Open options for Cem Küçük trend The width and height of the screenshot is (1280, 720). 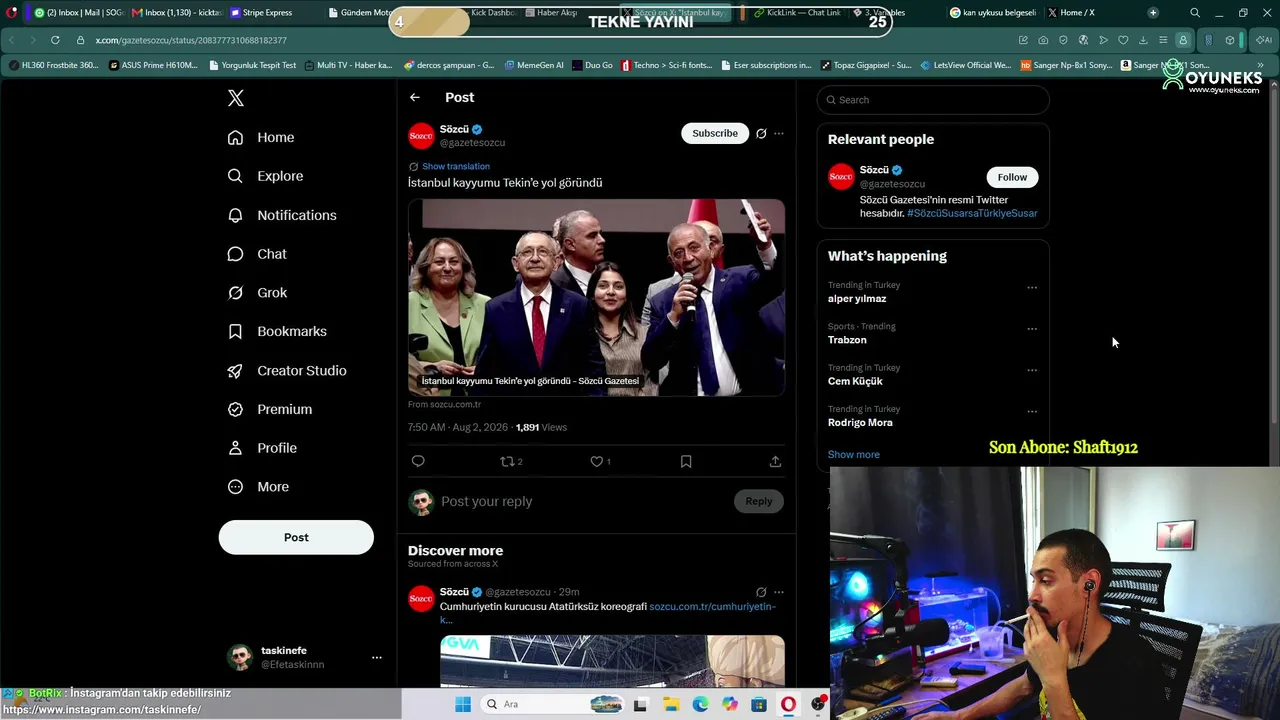tap(1032, 370)
